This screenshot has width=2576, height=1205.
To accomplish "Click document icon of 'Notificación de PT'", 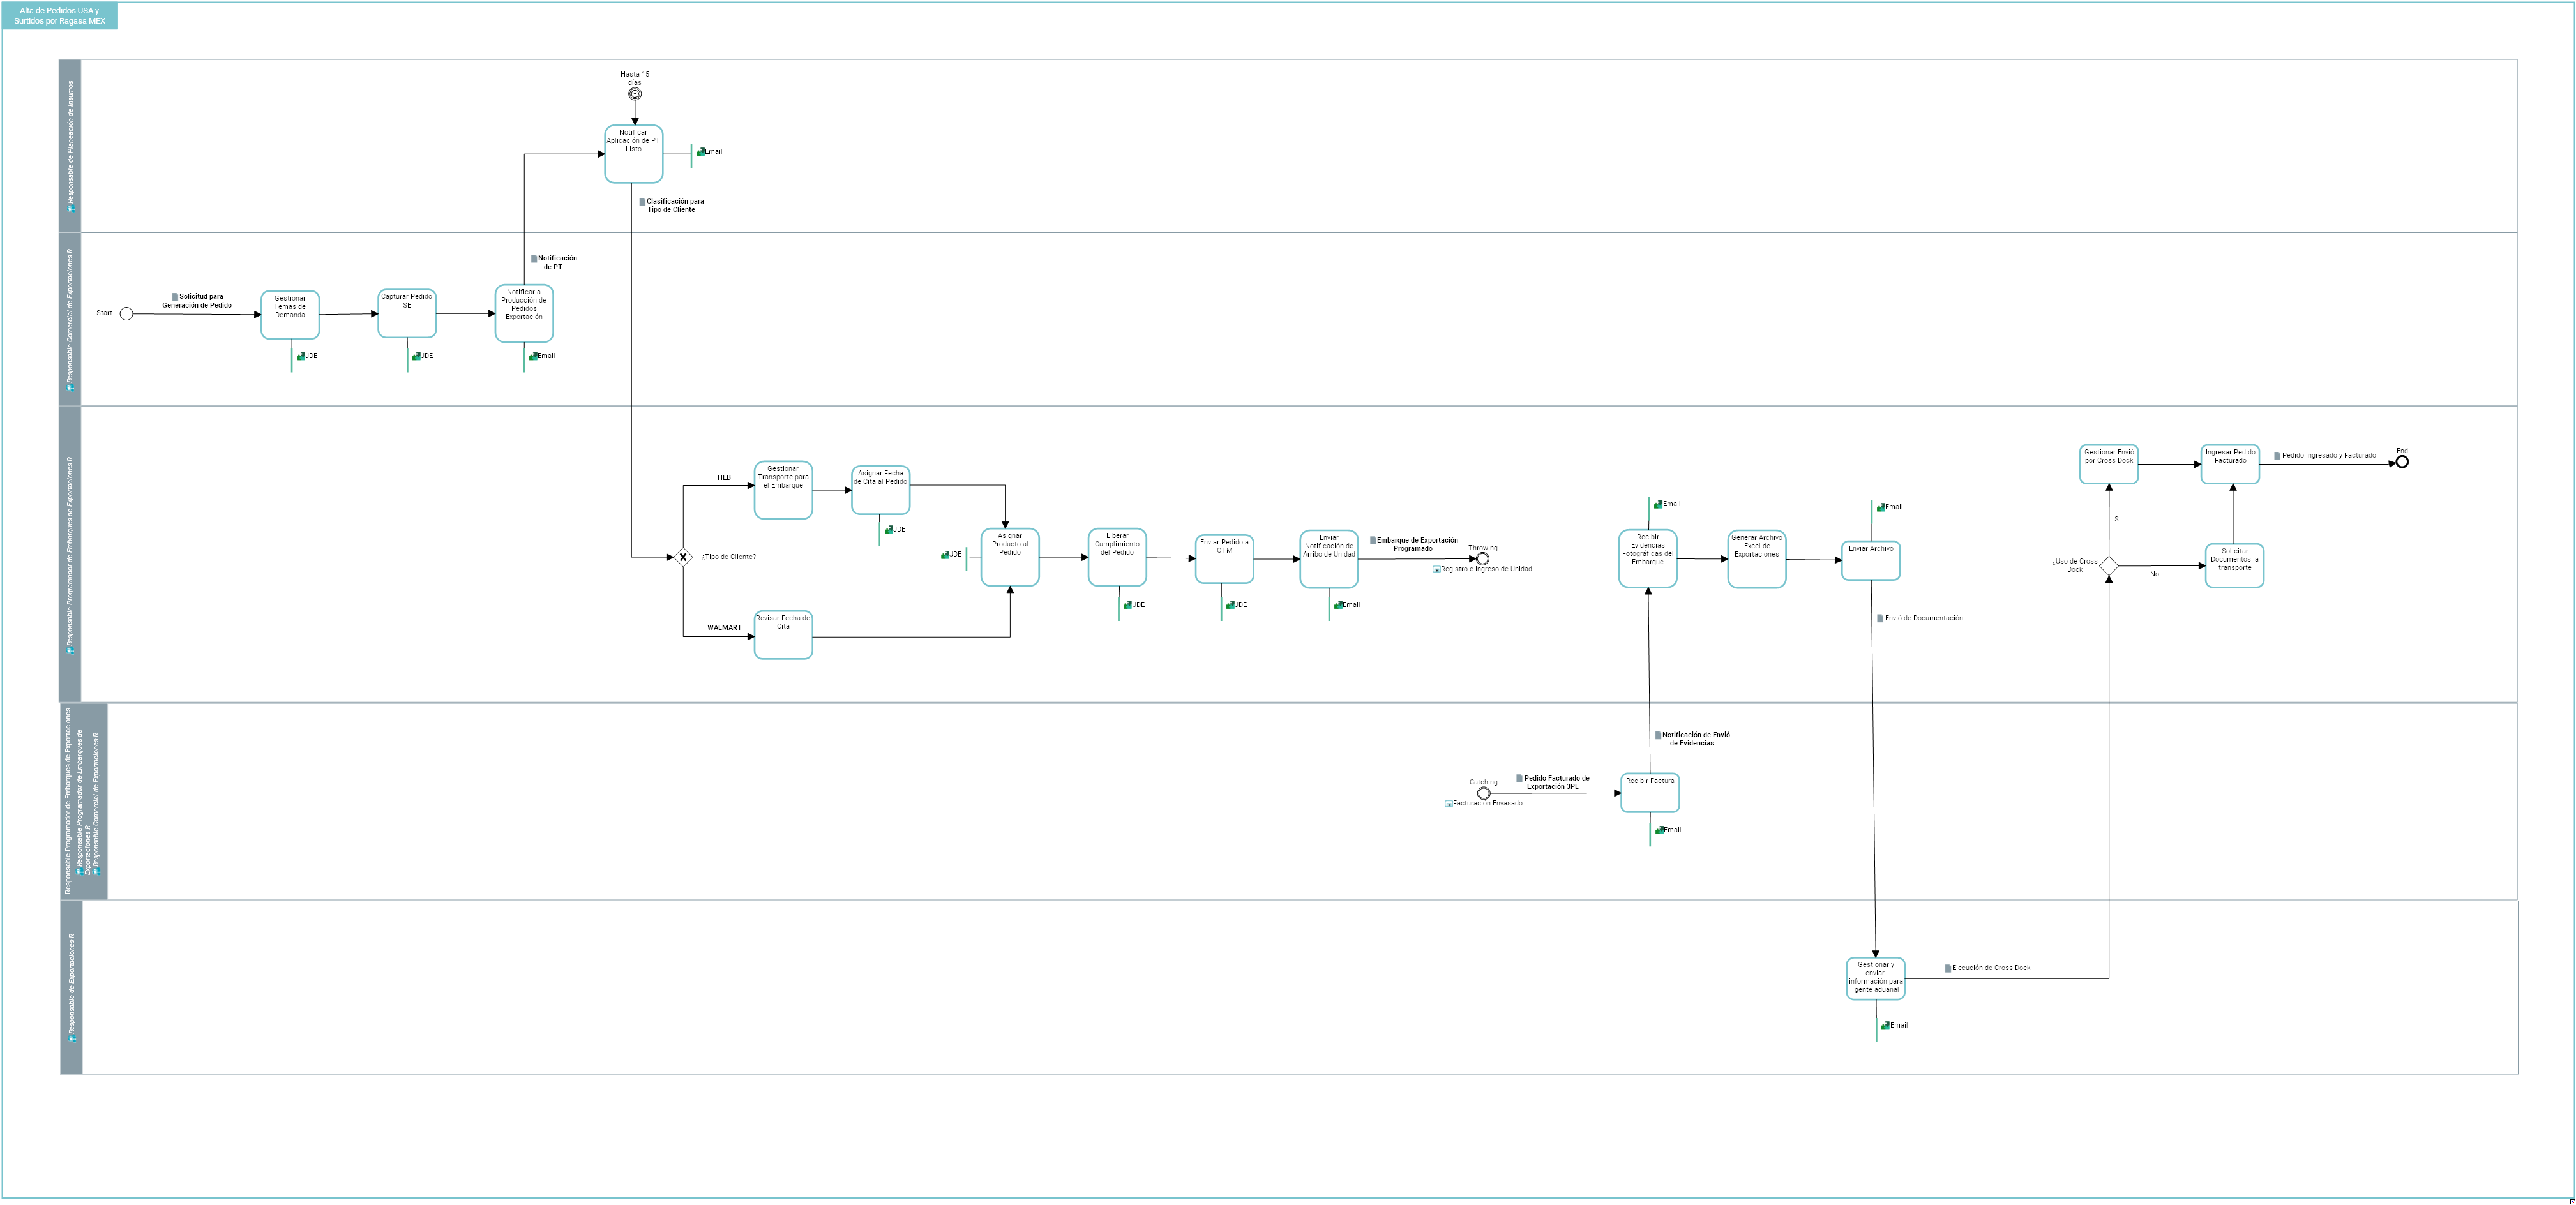I will (534, 258).
